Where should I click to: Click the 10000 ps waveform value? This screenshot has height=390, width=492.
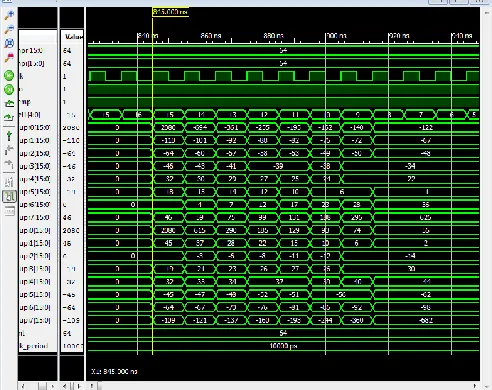pos(283,346)
